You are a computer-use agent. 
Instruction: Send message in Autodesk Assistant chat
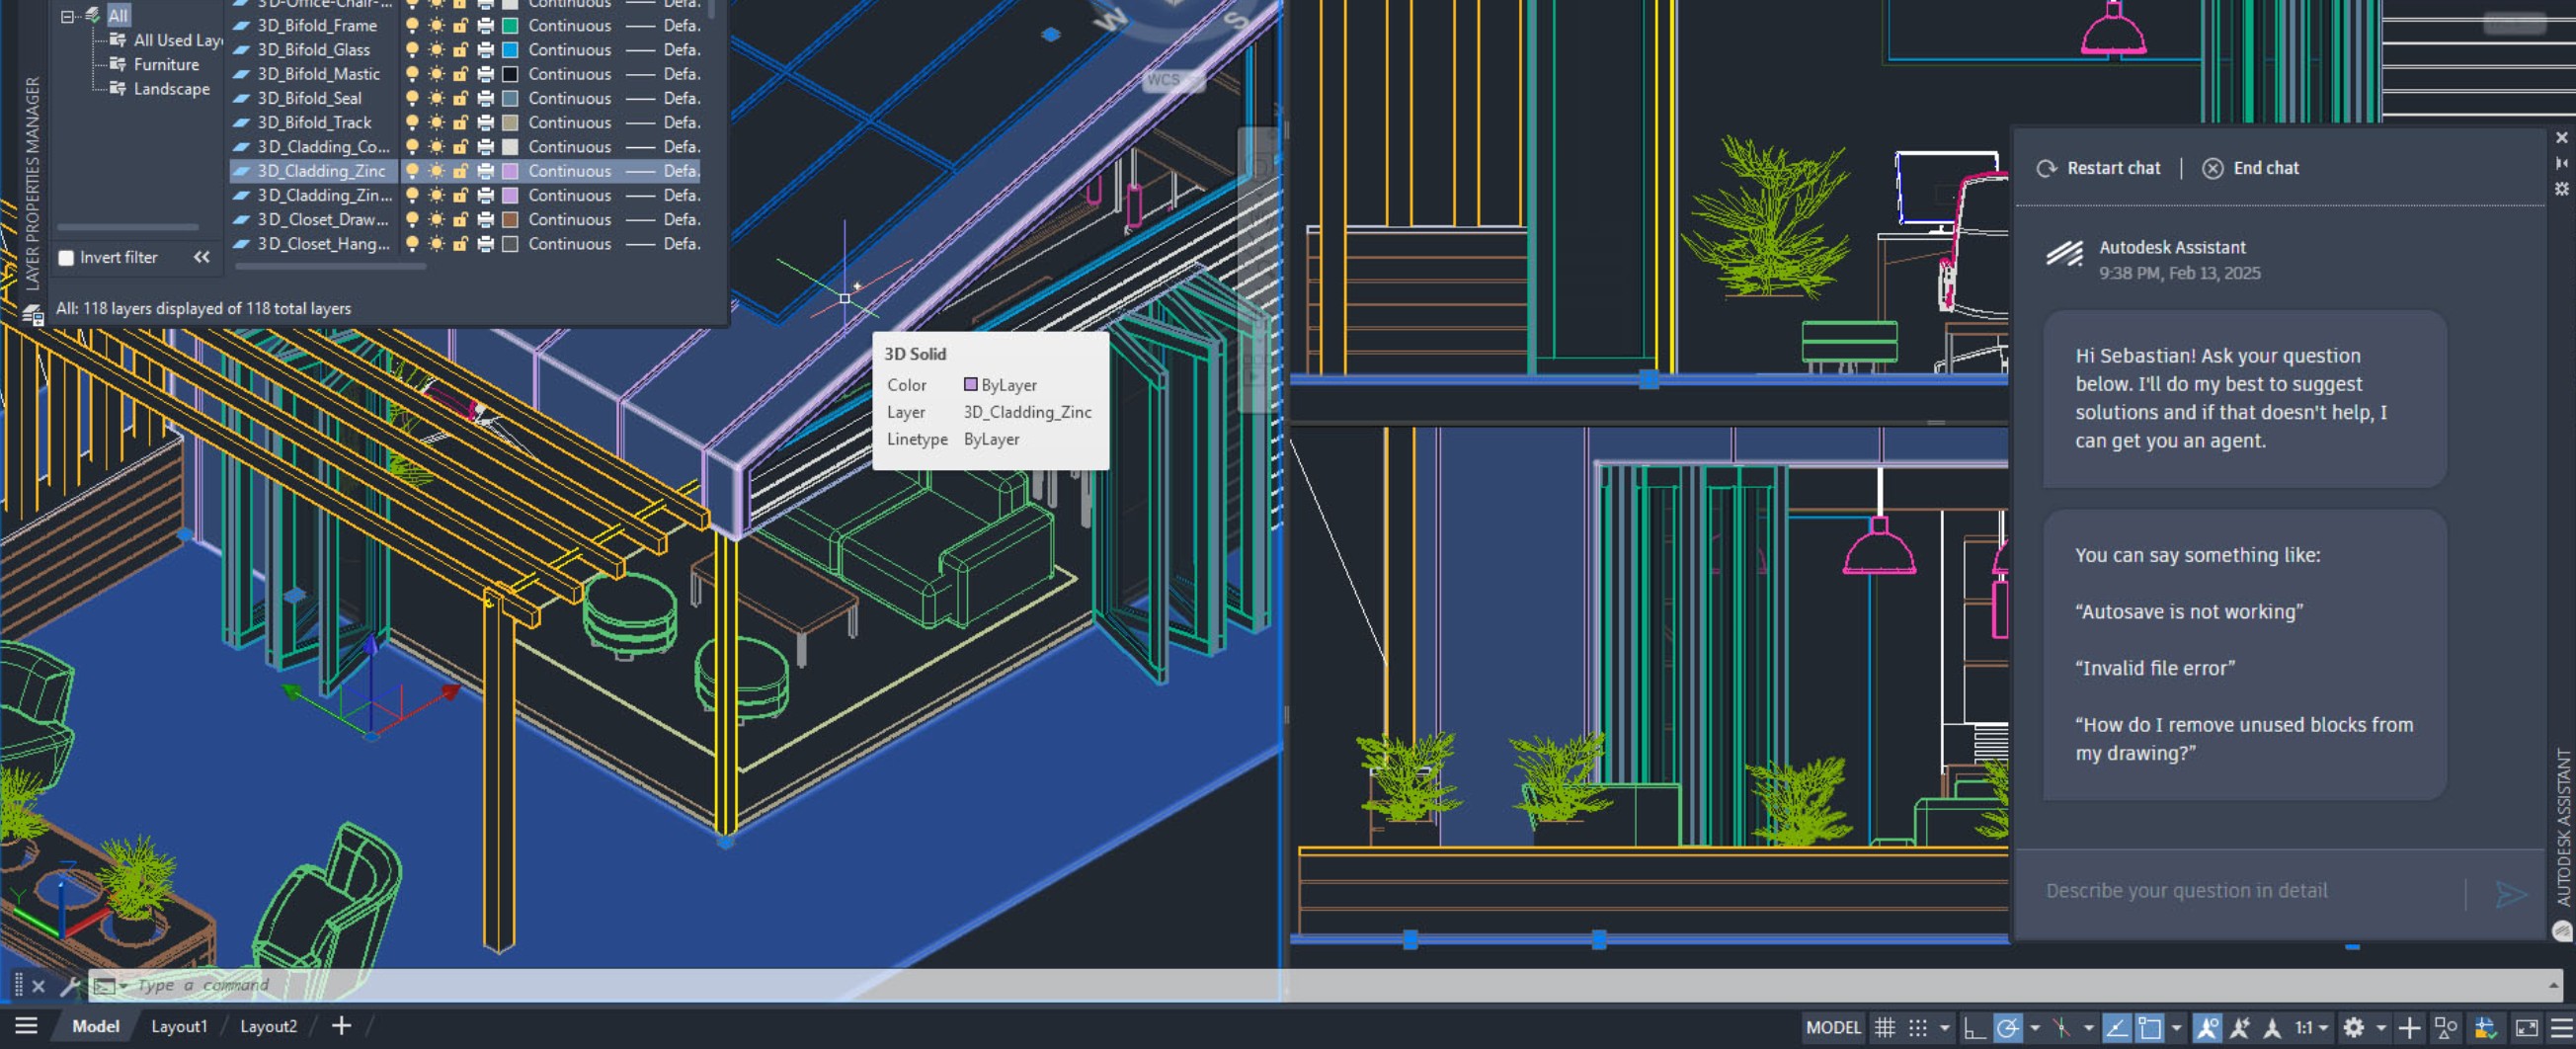tap(2510, 893)
